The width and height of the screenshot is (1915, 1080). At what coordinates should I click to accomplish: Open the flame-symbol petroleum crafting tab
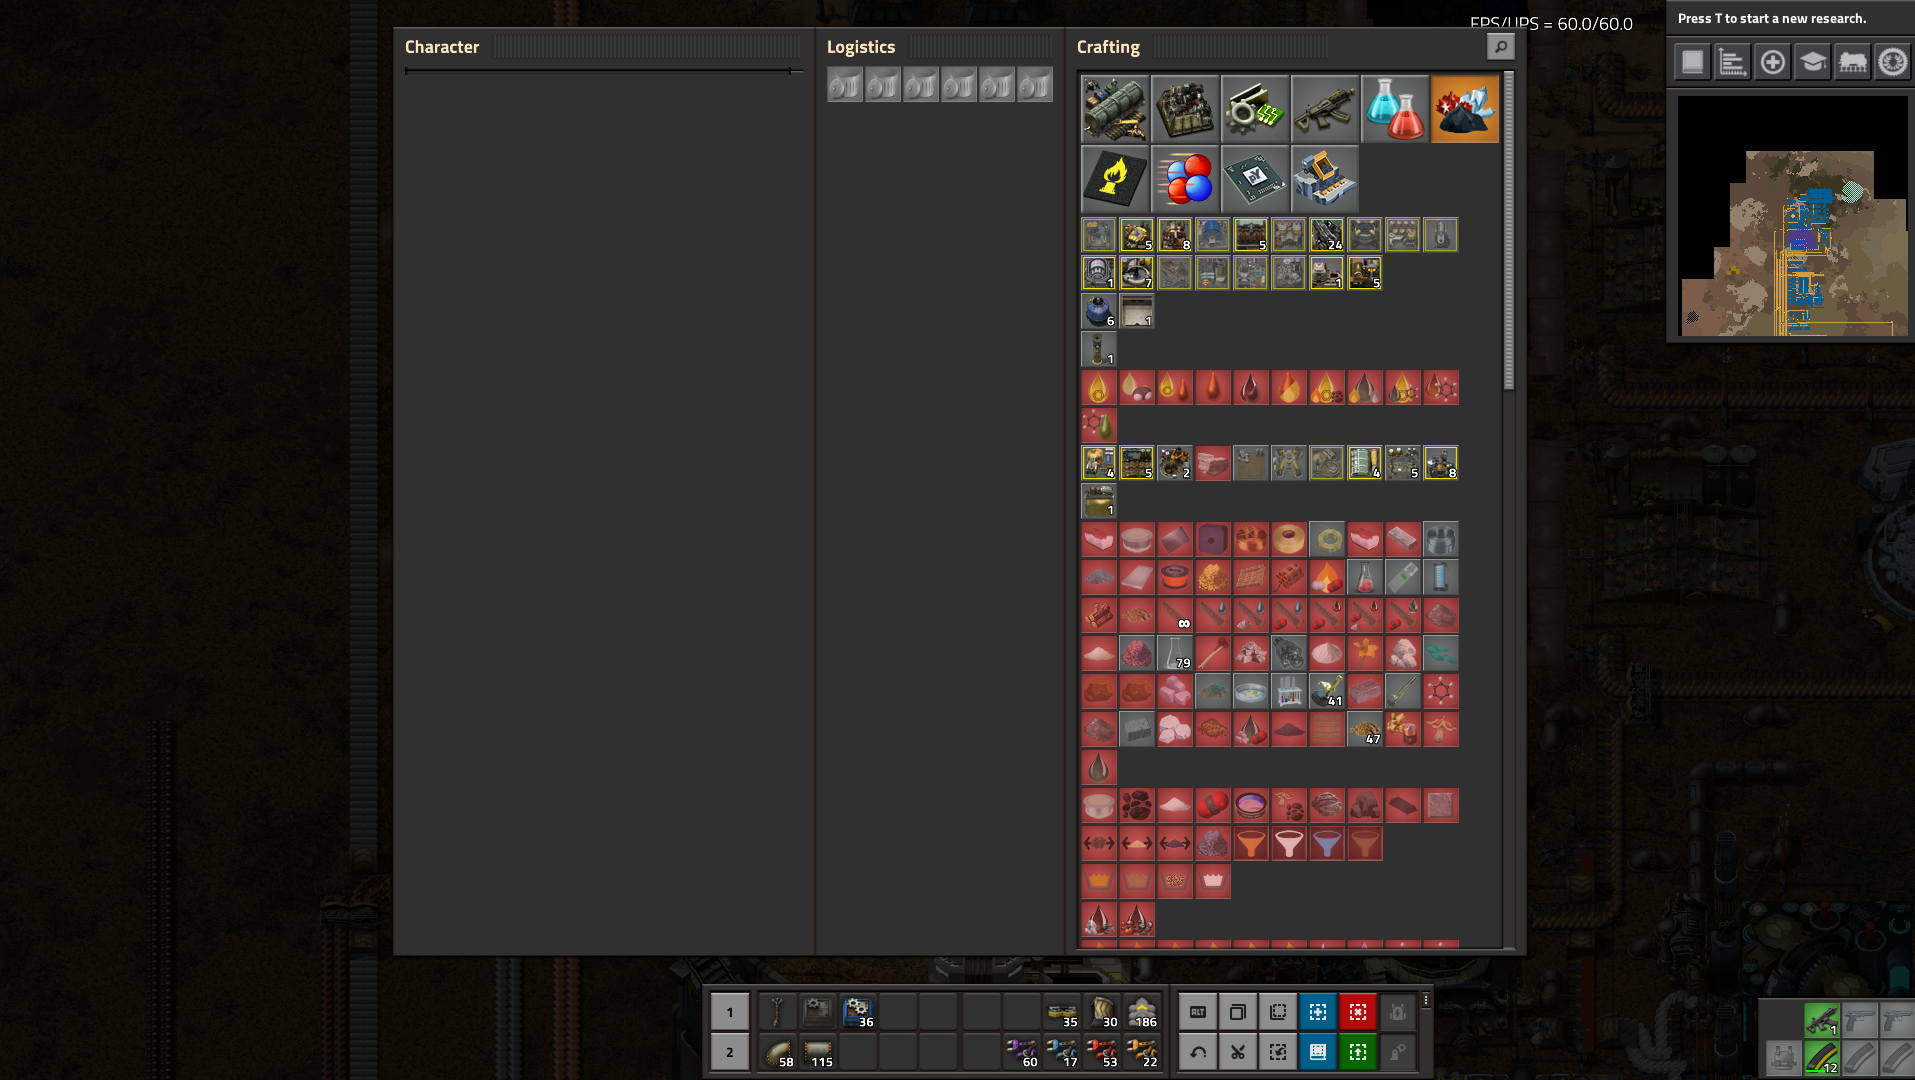click(1114, 179)
